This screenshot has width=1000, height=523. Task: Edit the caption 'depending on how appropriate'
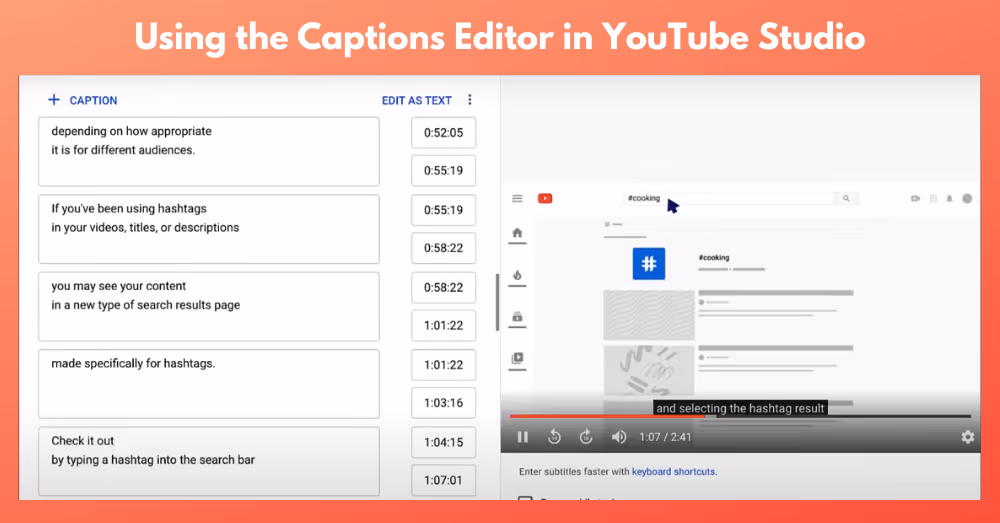tap(209, 151)
